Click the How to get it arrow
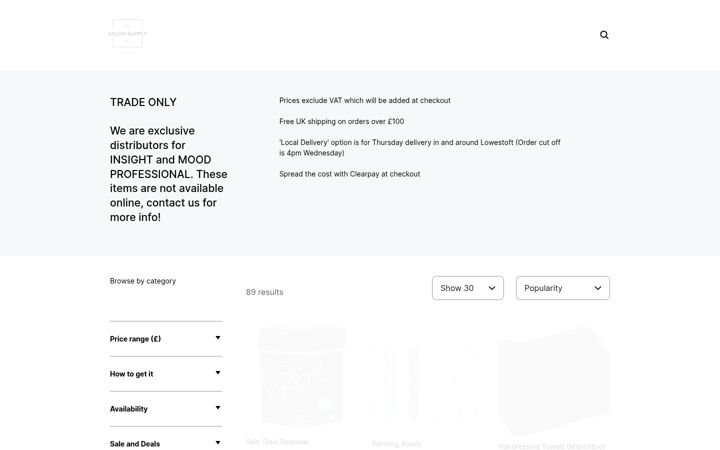The height and width of the screenshot is (450, 720). click(x=218, y=373)
